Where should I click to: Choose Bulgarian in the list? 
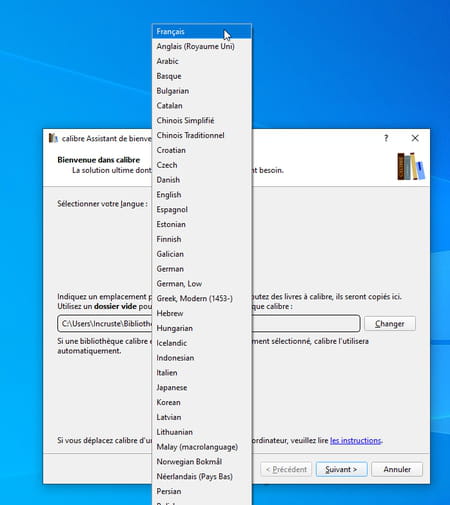point(202,91)
